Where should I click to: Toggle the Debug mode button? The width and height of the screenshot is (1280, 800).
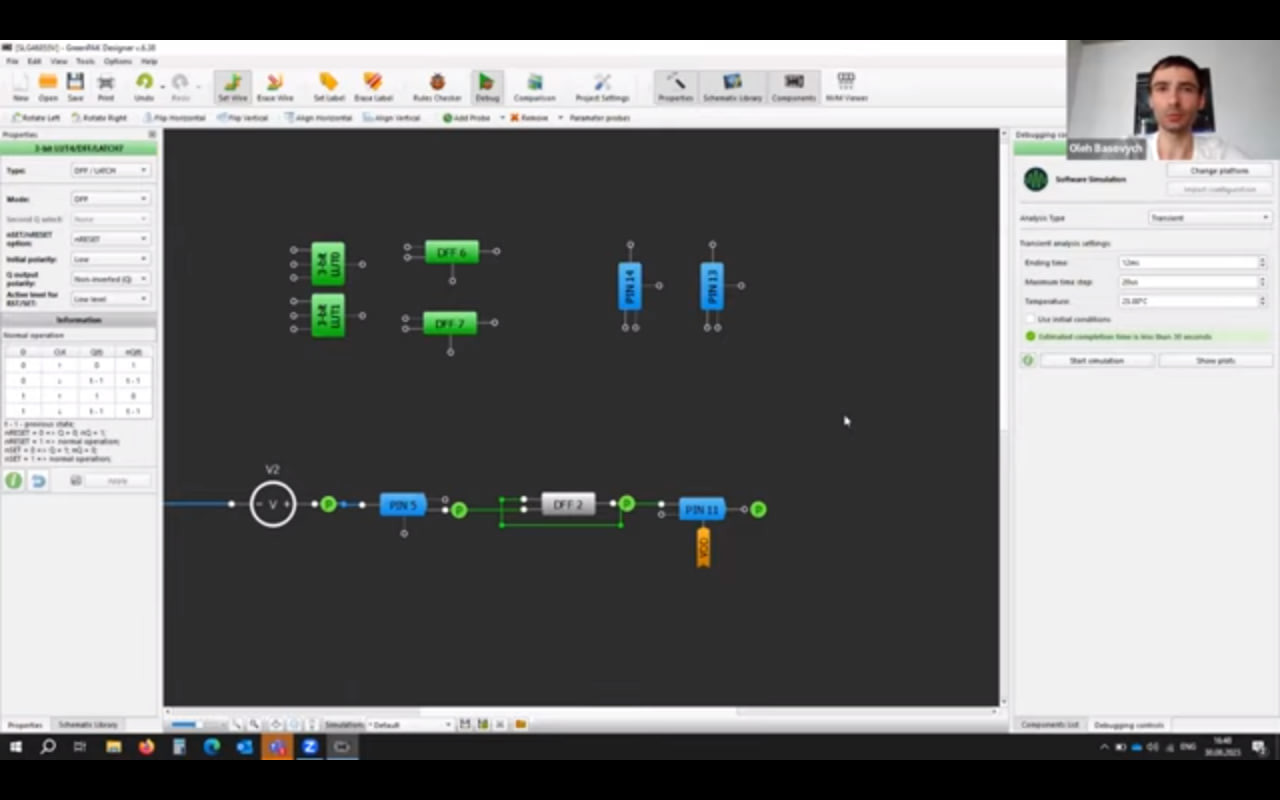tap(487, 87)
